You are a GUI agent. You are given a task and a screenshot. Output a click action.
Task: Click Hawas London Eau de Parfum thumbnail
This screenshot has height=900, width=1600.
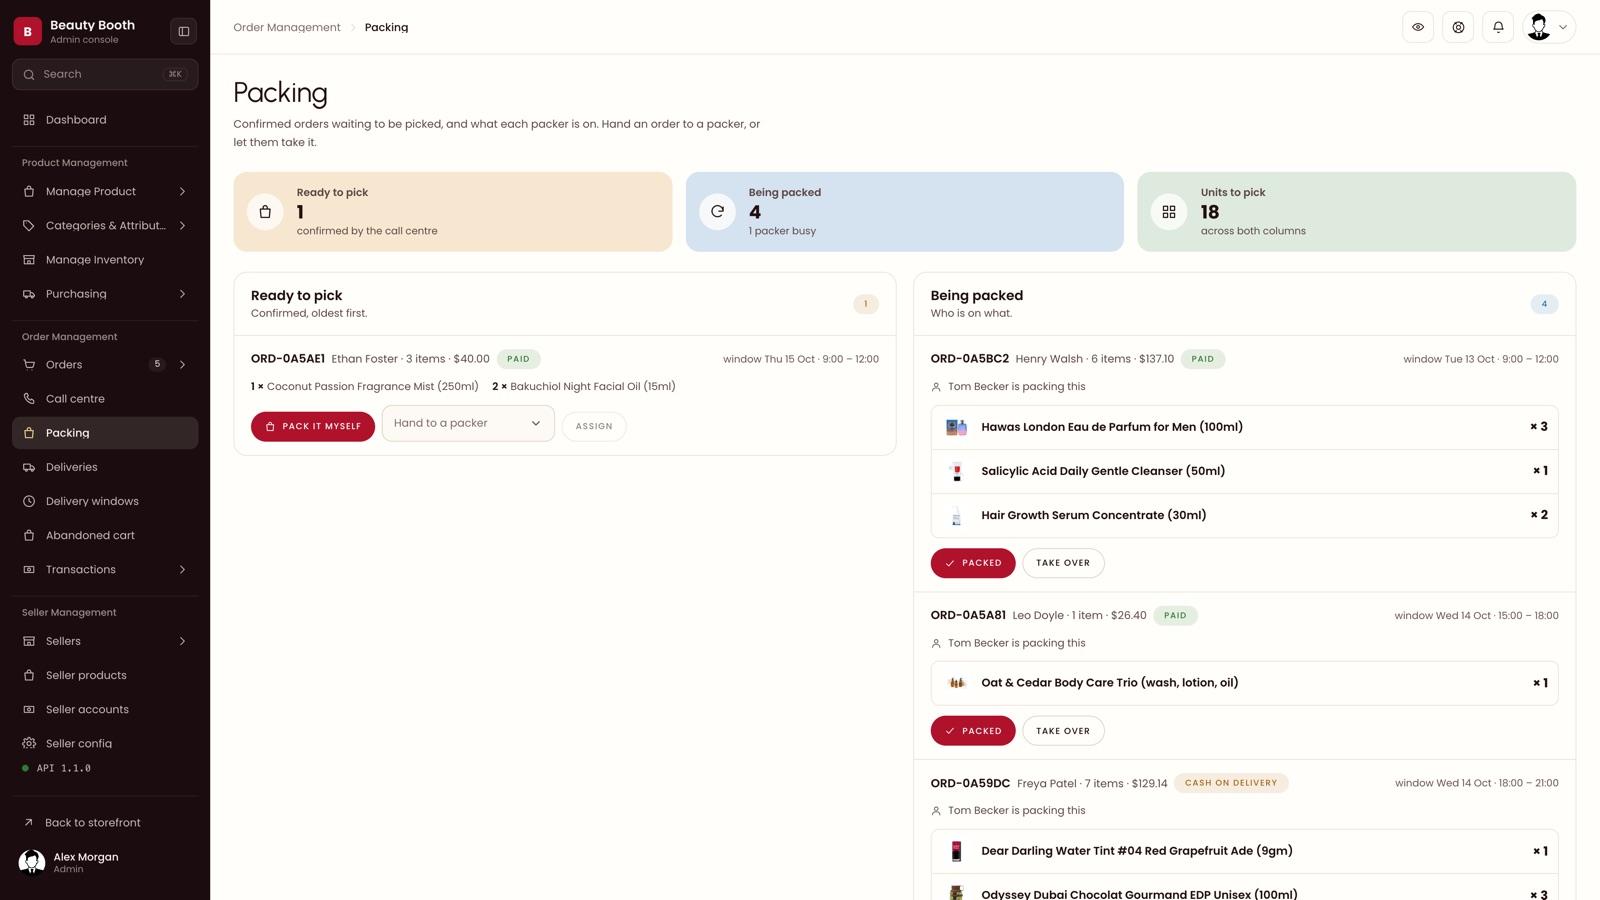[956, 427]
